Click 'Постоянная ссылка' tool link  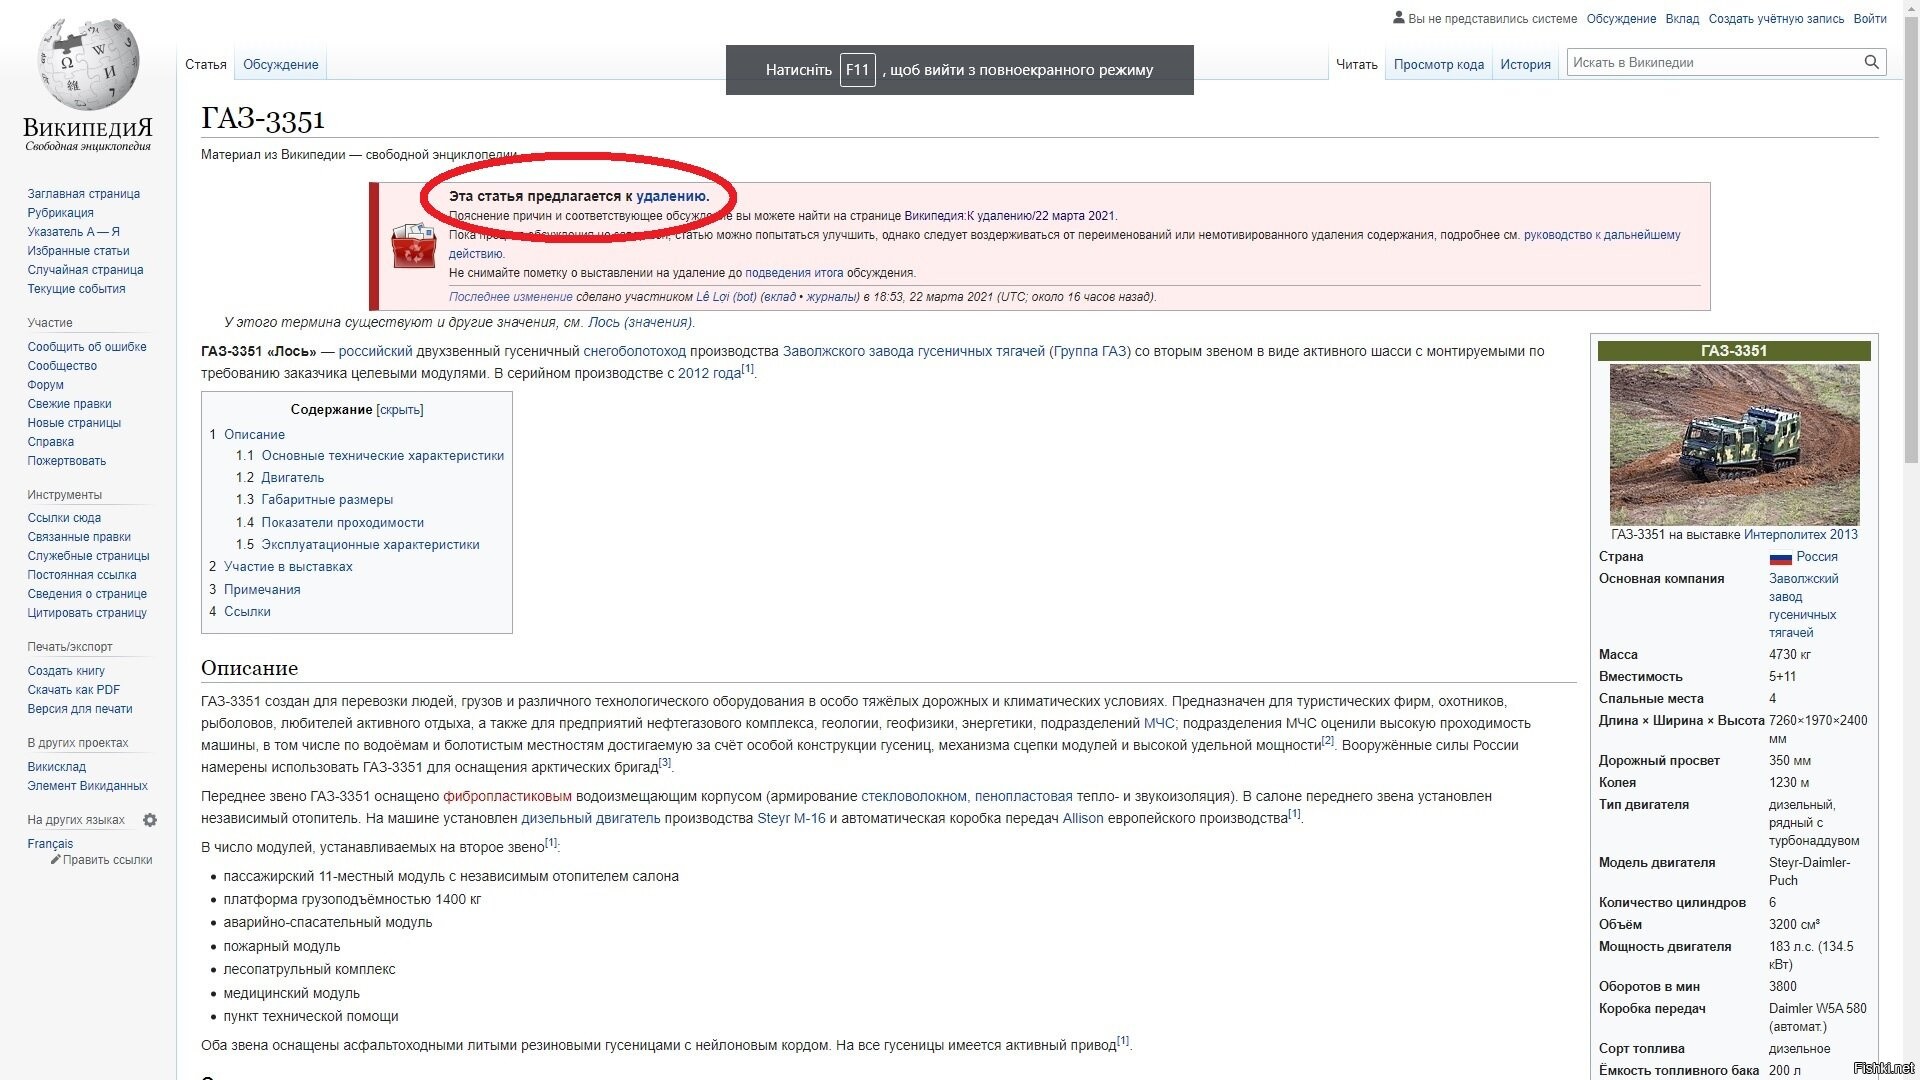82,575
